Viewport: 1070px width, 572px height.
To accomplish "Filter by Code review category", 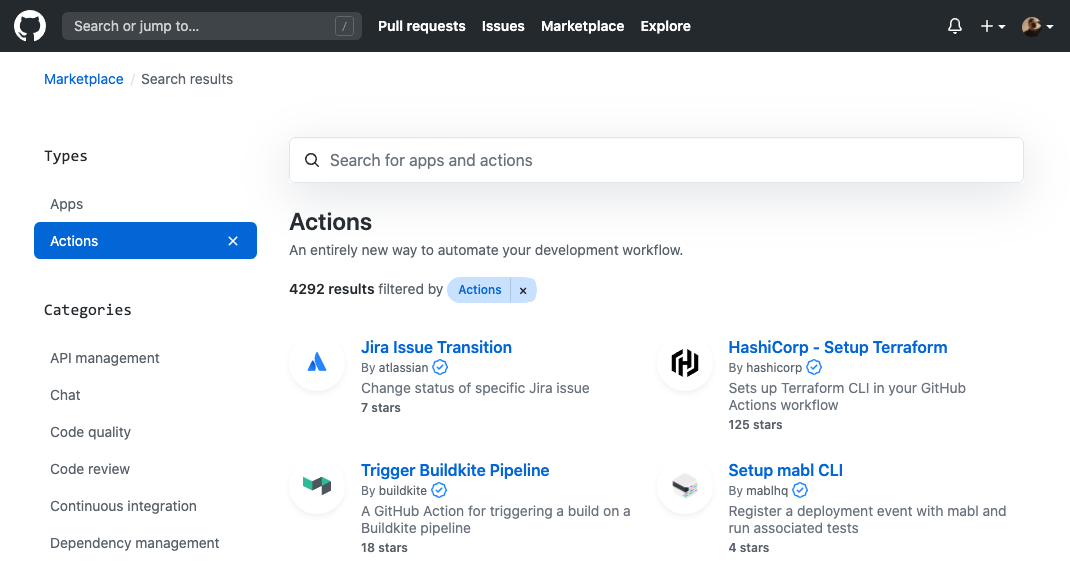I will coord(89,469).
